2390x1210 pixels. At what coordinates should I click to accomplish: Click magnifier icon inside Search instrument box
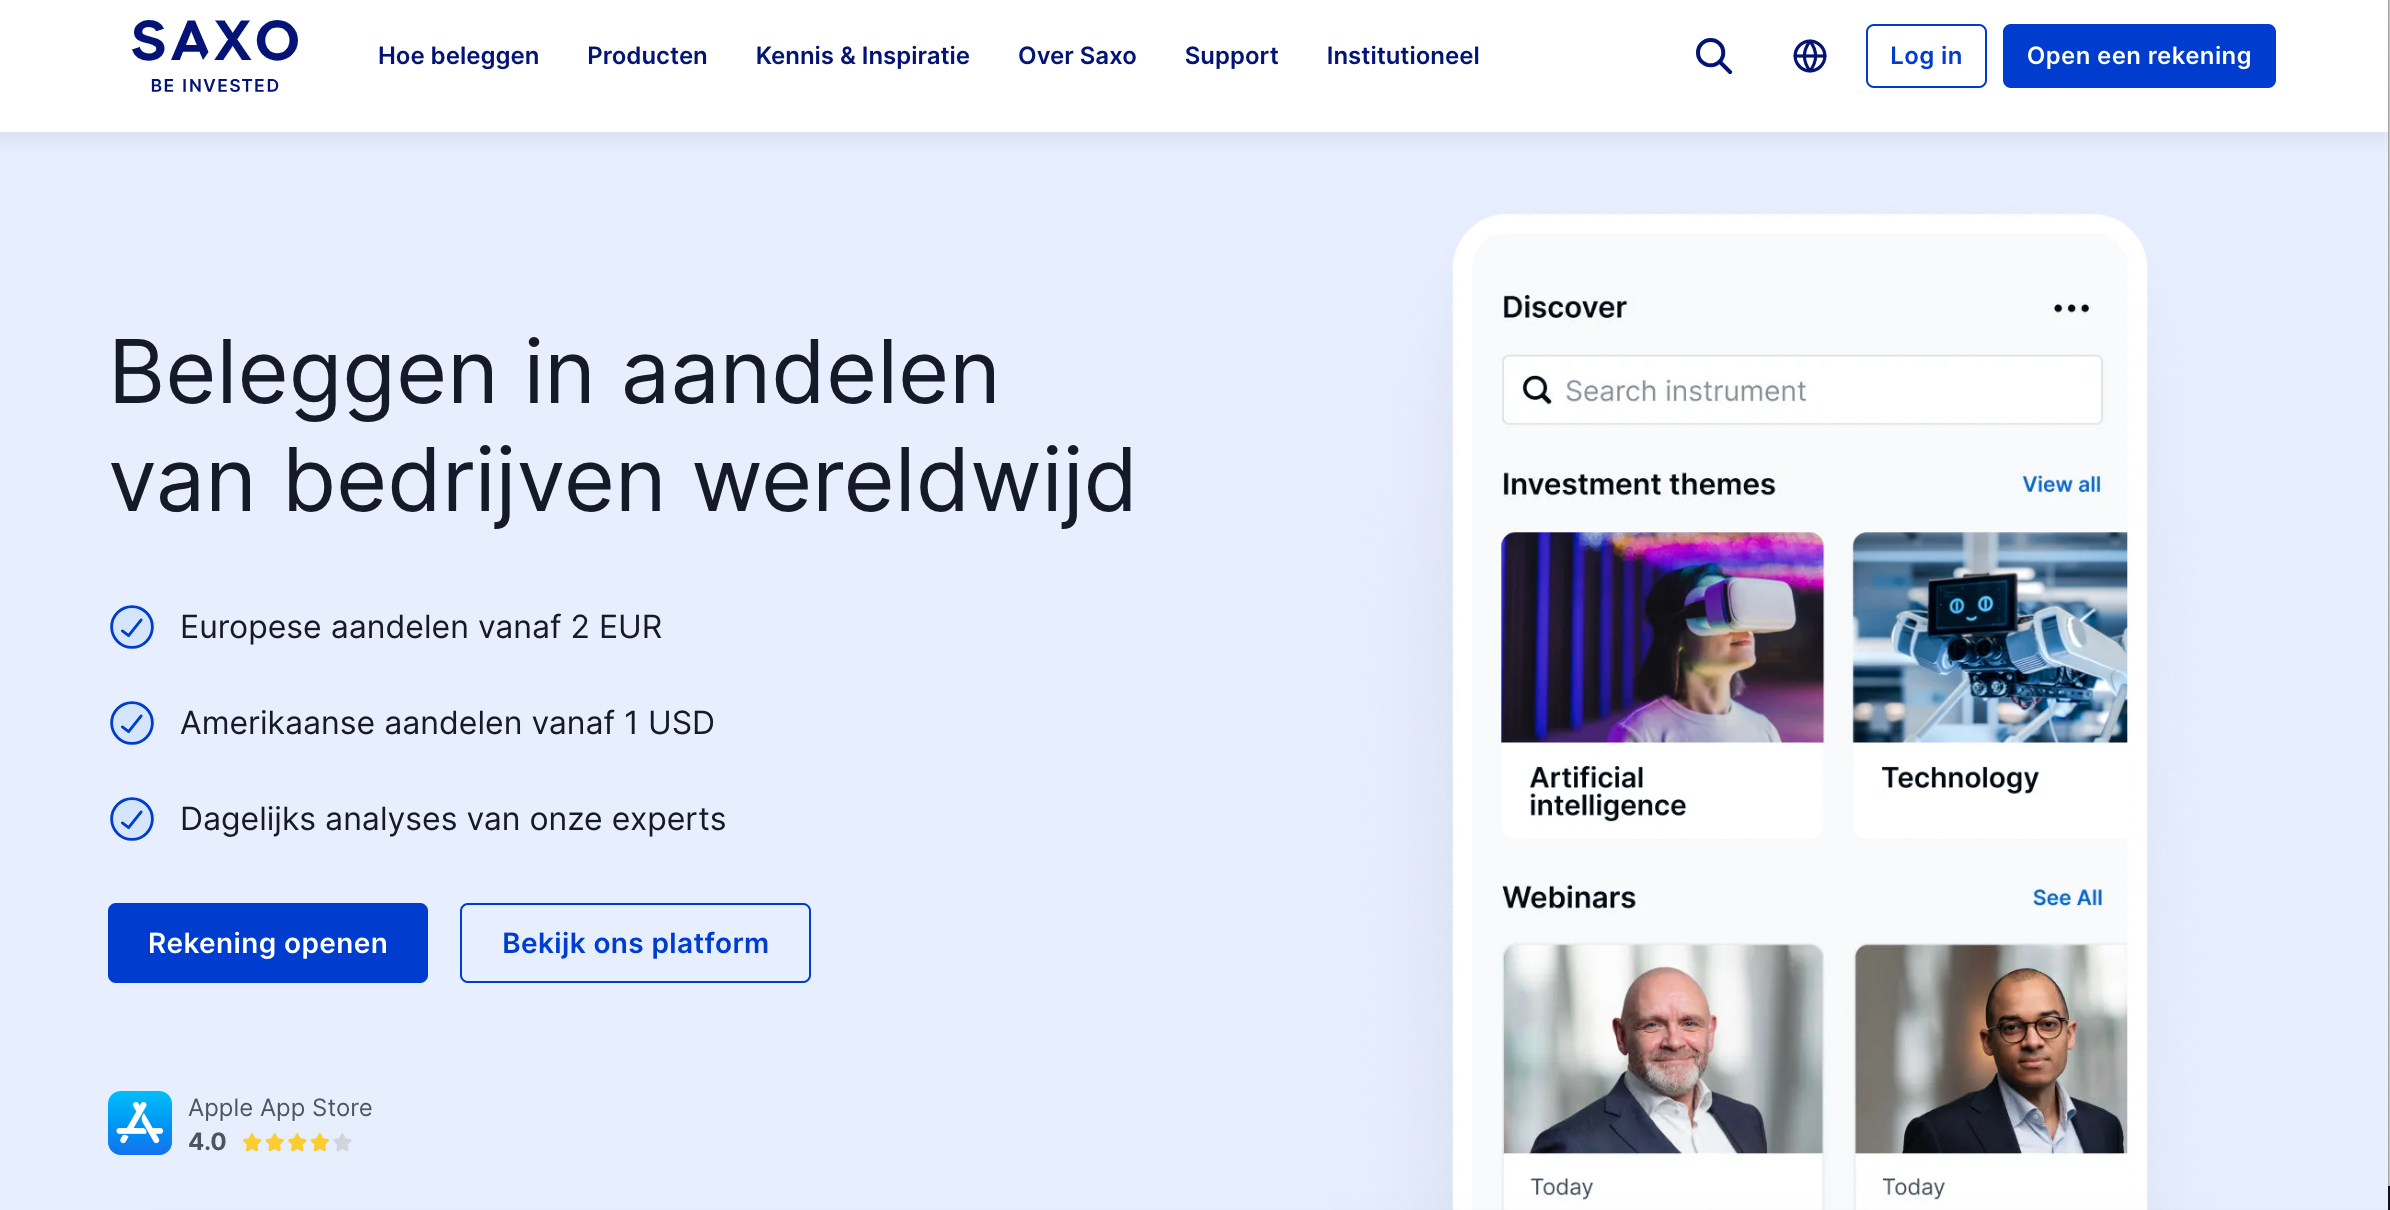click(1536, 390)
